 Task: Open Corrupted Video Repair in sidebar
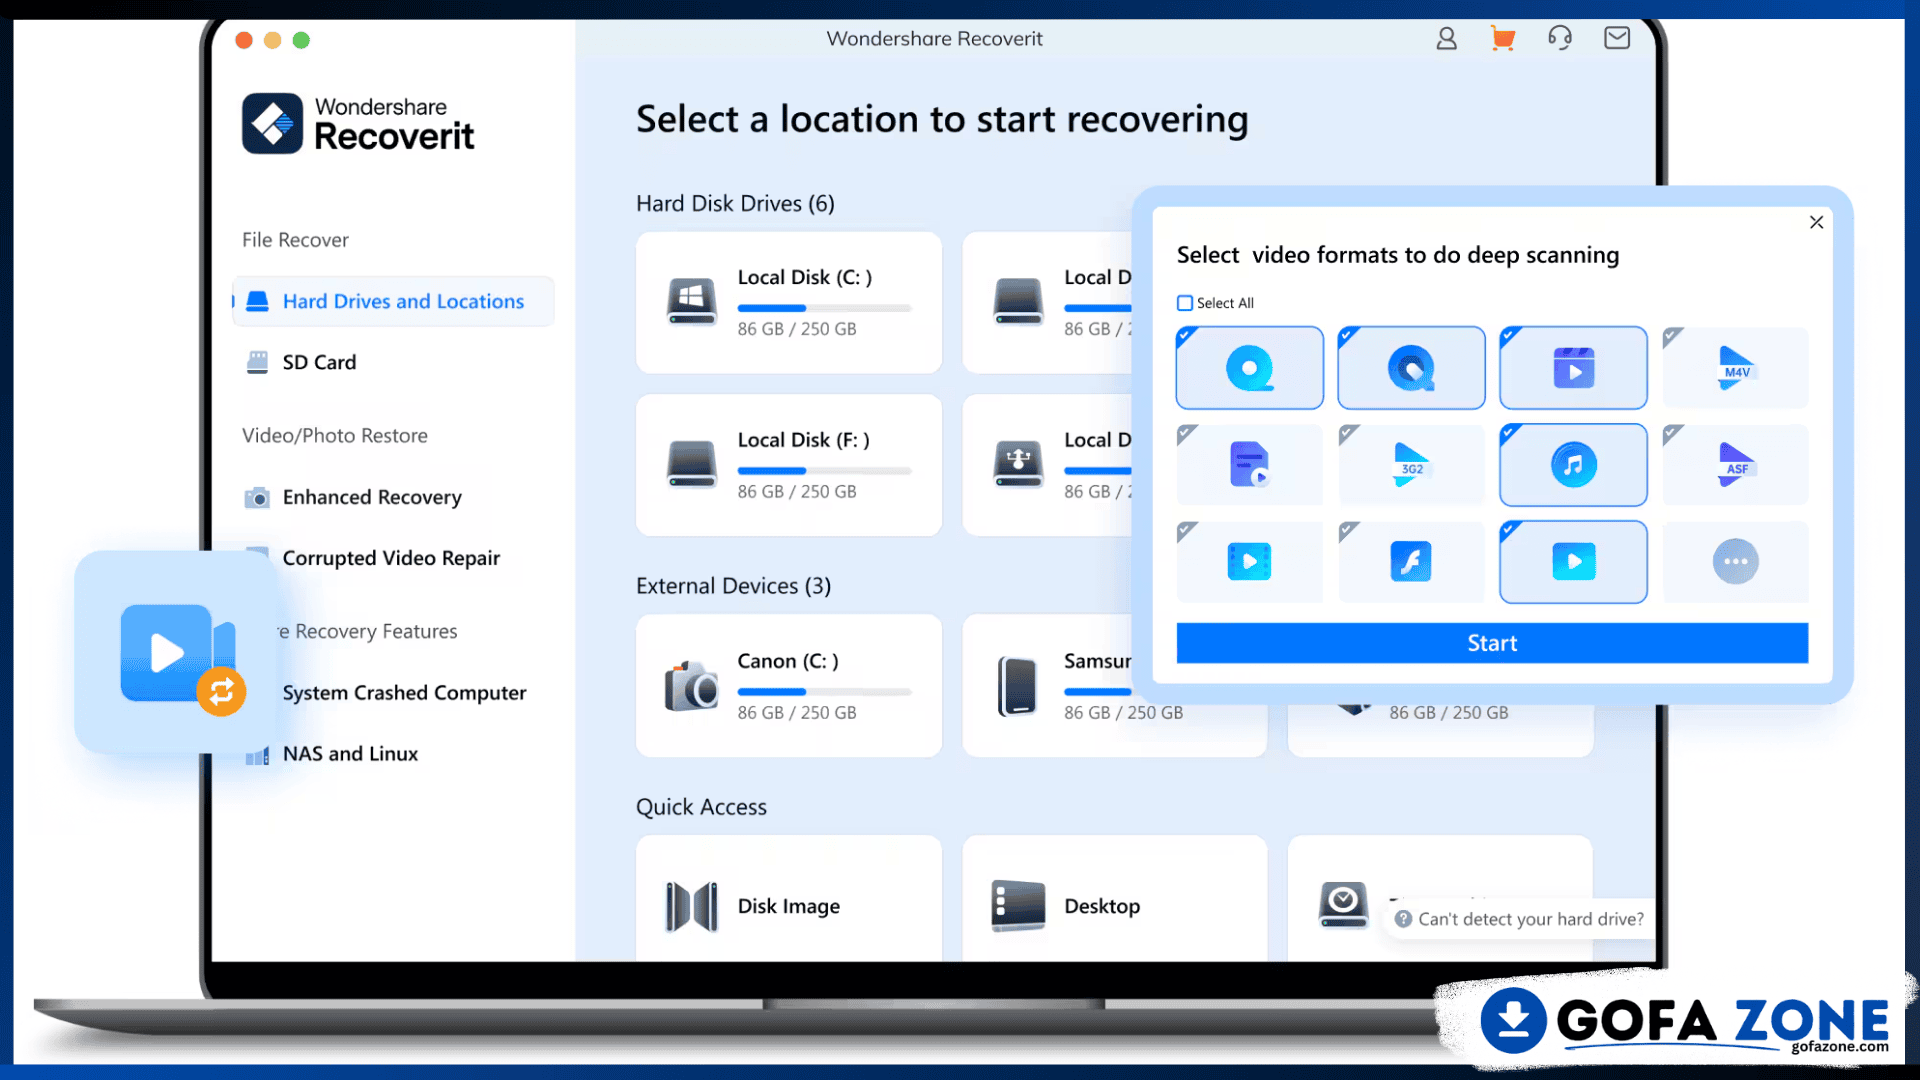coord(393,558)
